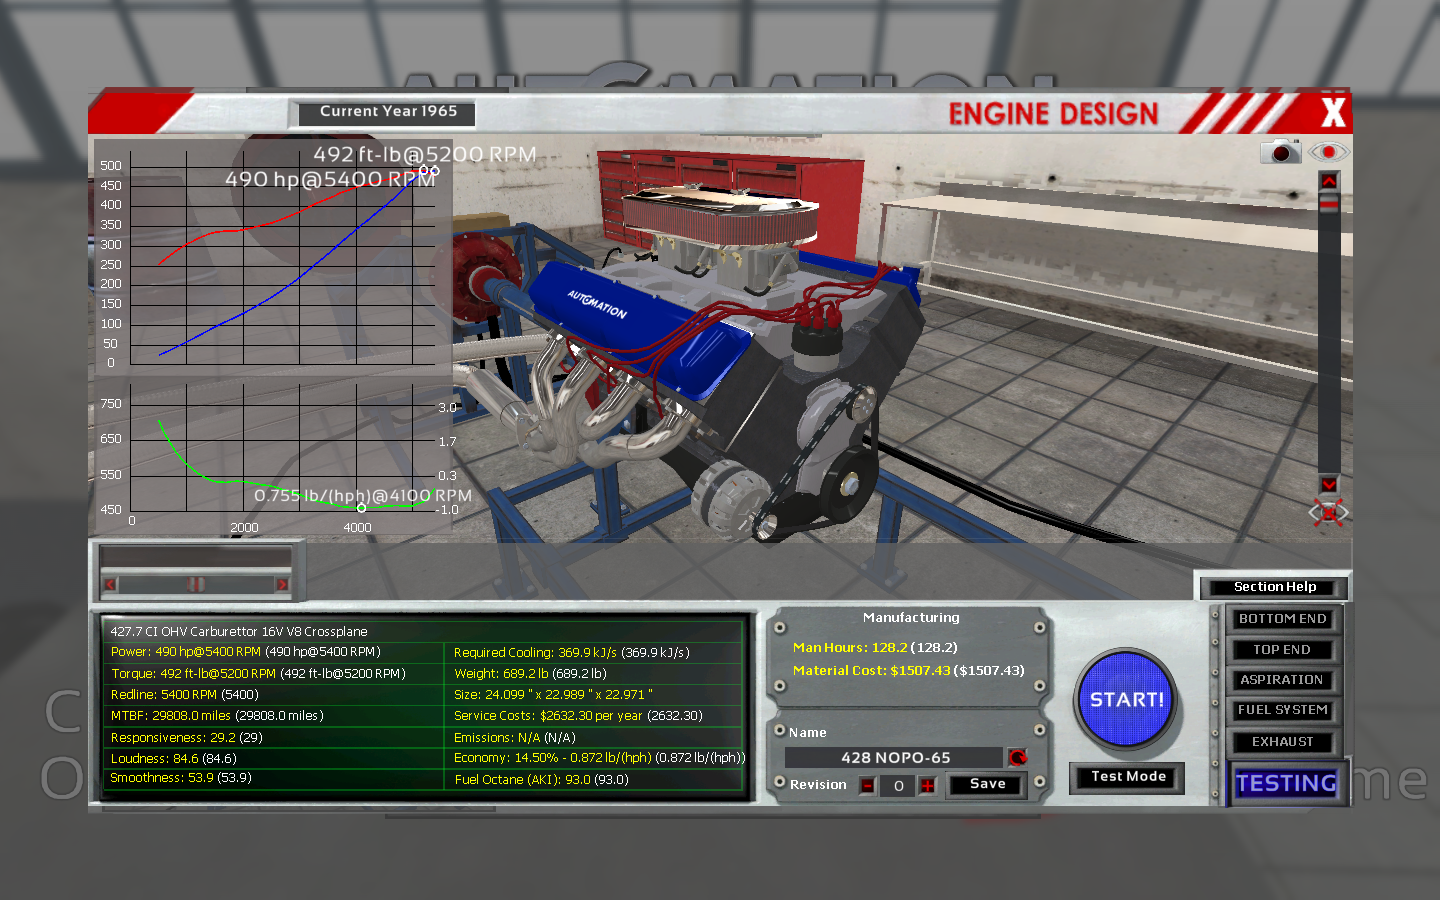
Task: Click the MTBF: 29808.0 miles stat
Action: click(x=217, y=716)
